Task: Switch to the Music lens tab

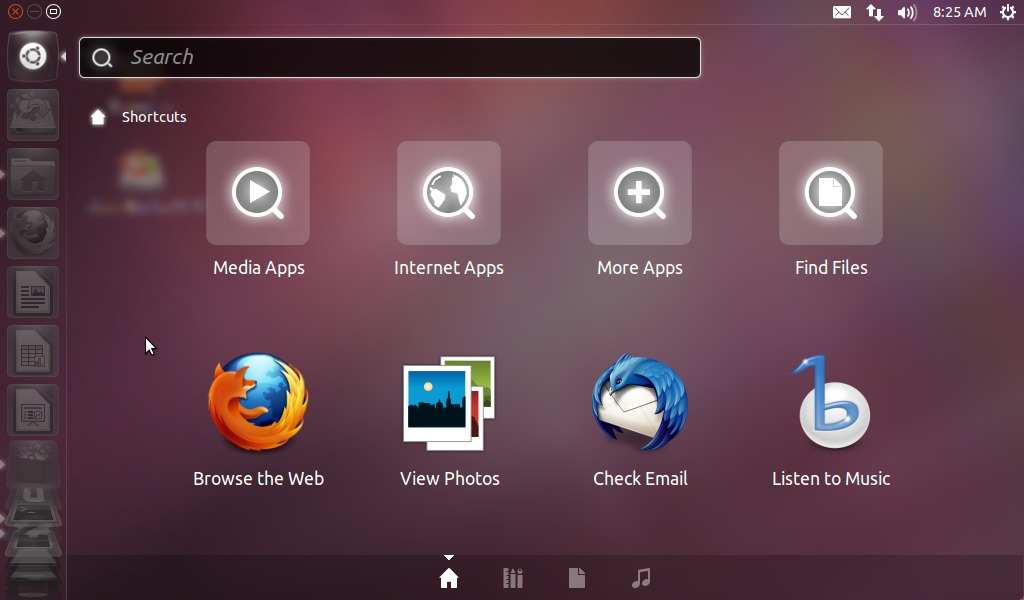Action: (x=641, y=578)
